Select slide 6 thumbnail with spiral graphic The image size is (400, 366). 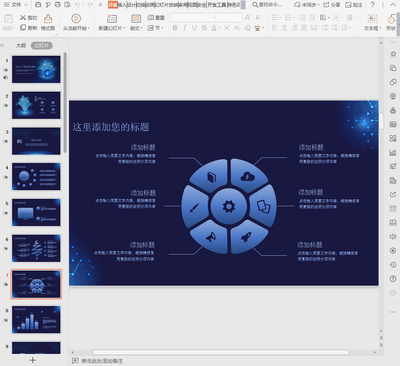[36, 248]
